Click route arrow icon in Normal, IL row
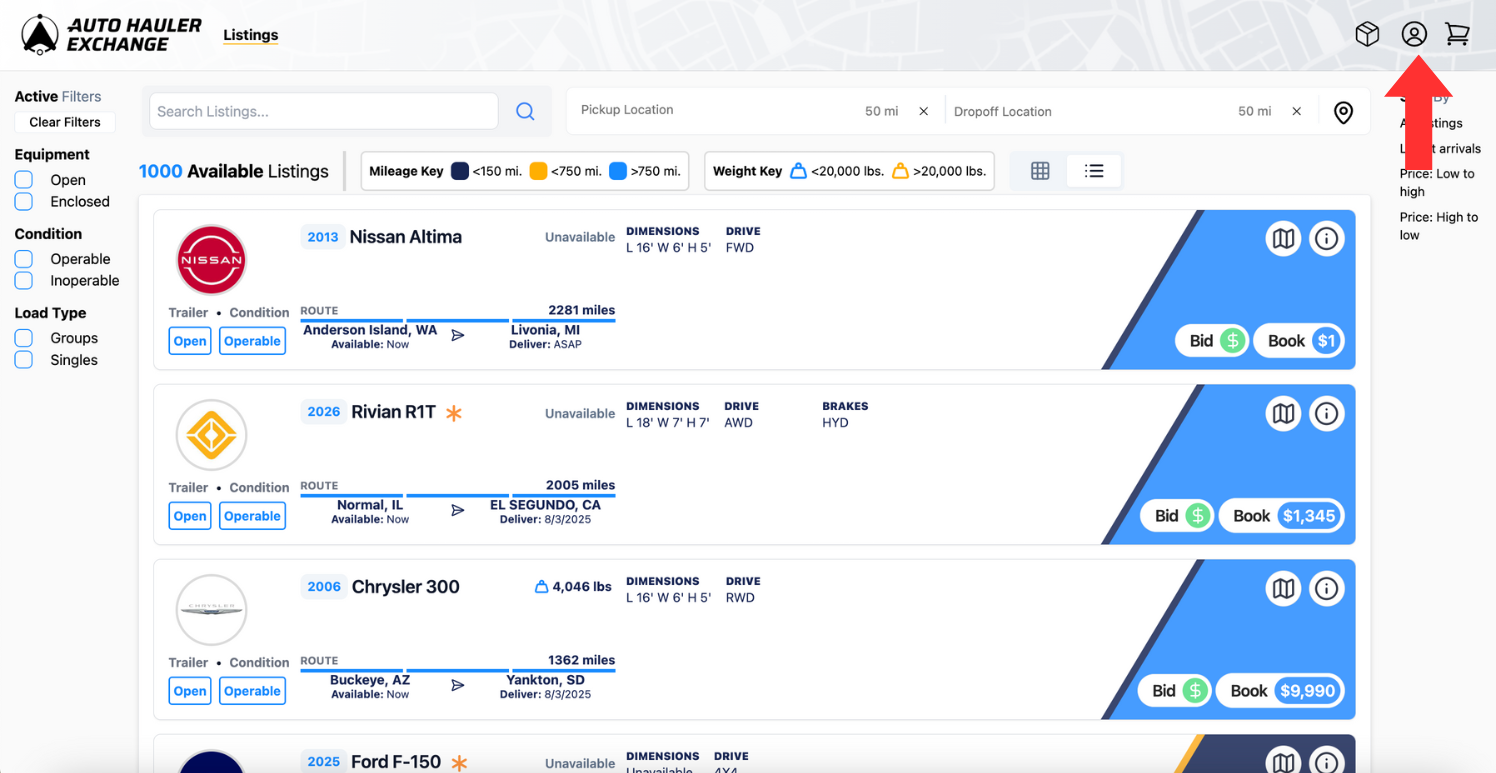 pos(458,510)
